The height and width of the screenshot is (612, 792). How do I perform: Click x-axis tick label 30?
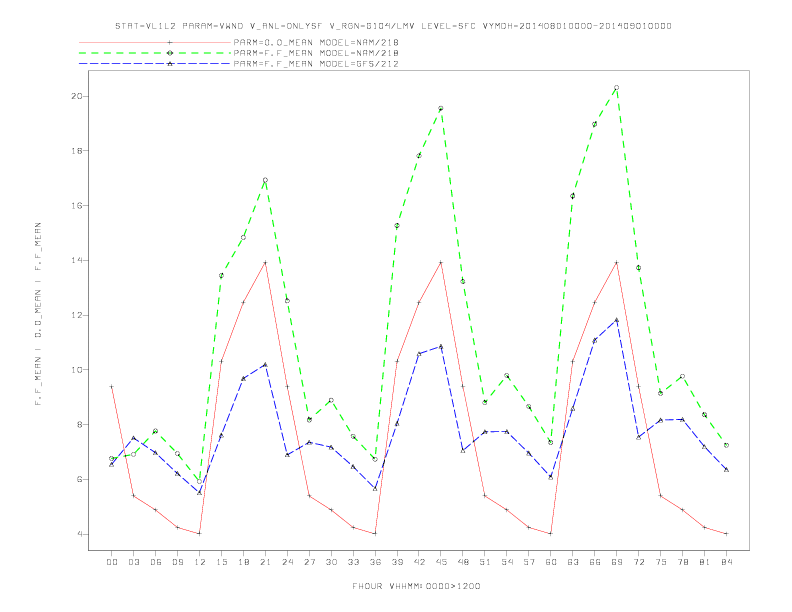(x=331, y=562)
